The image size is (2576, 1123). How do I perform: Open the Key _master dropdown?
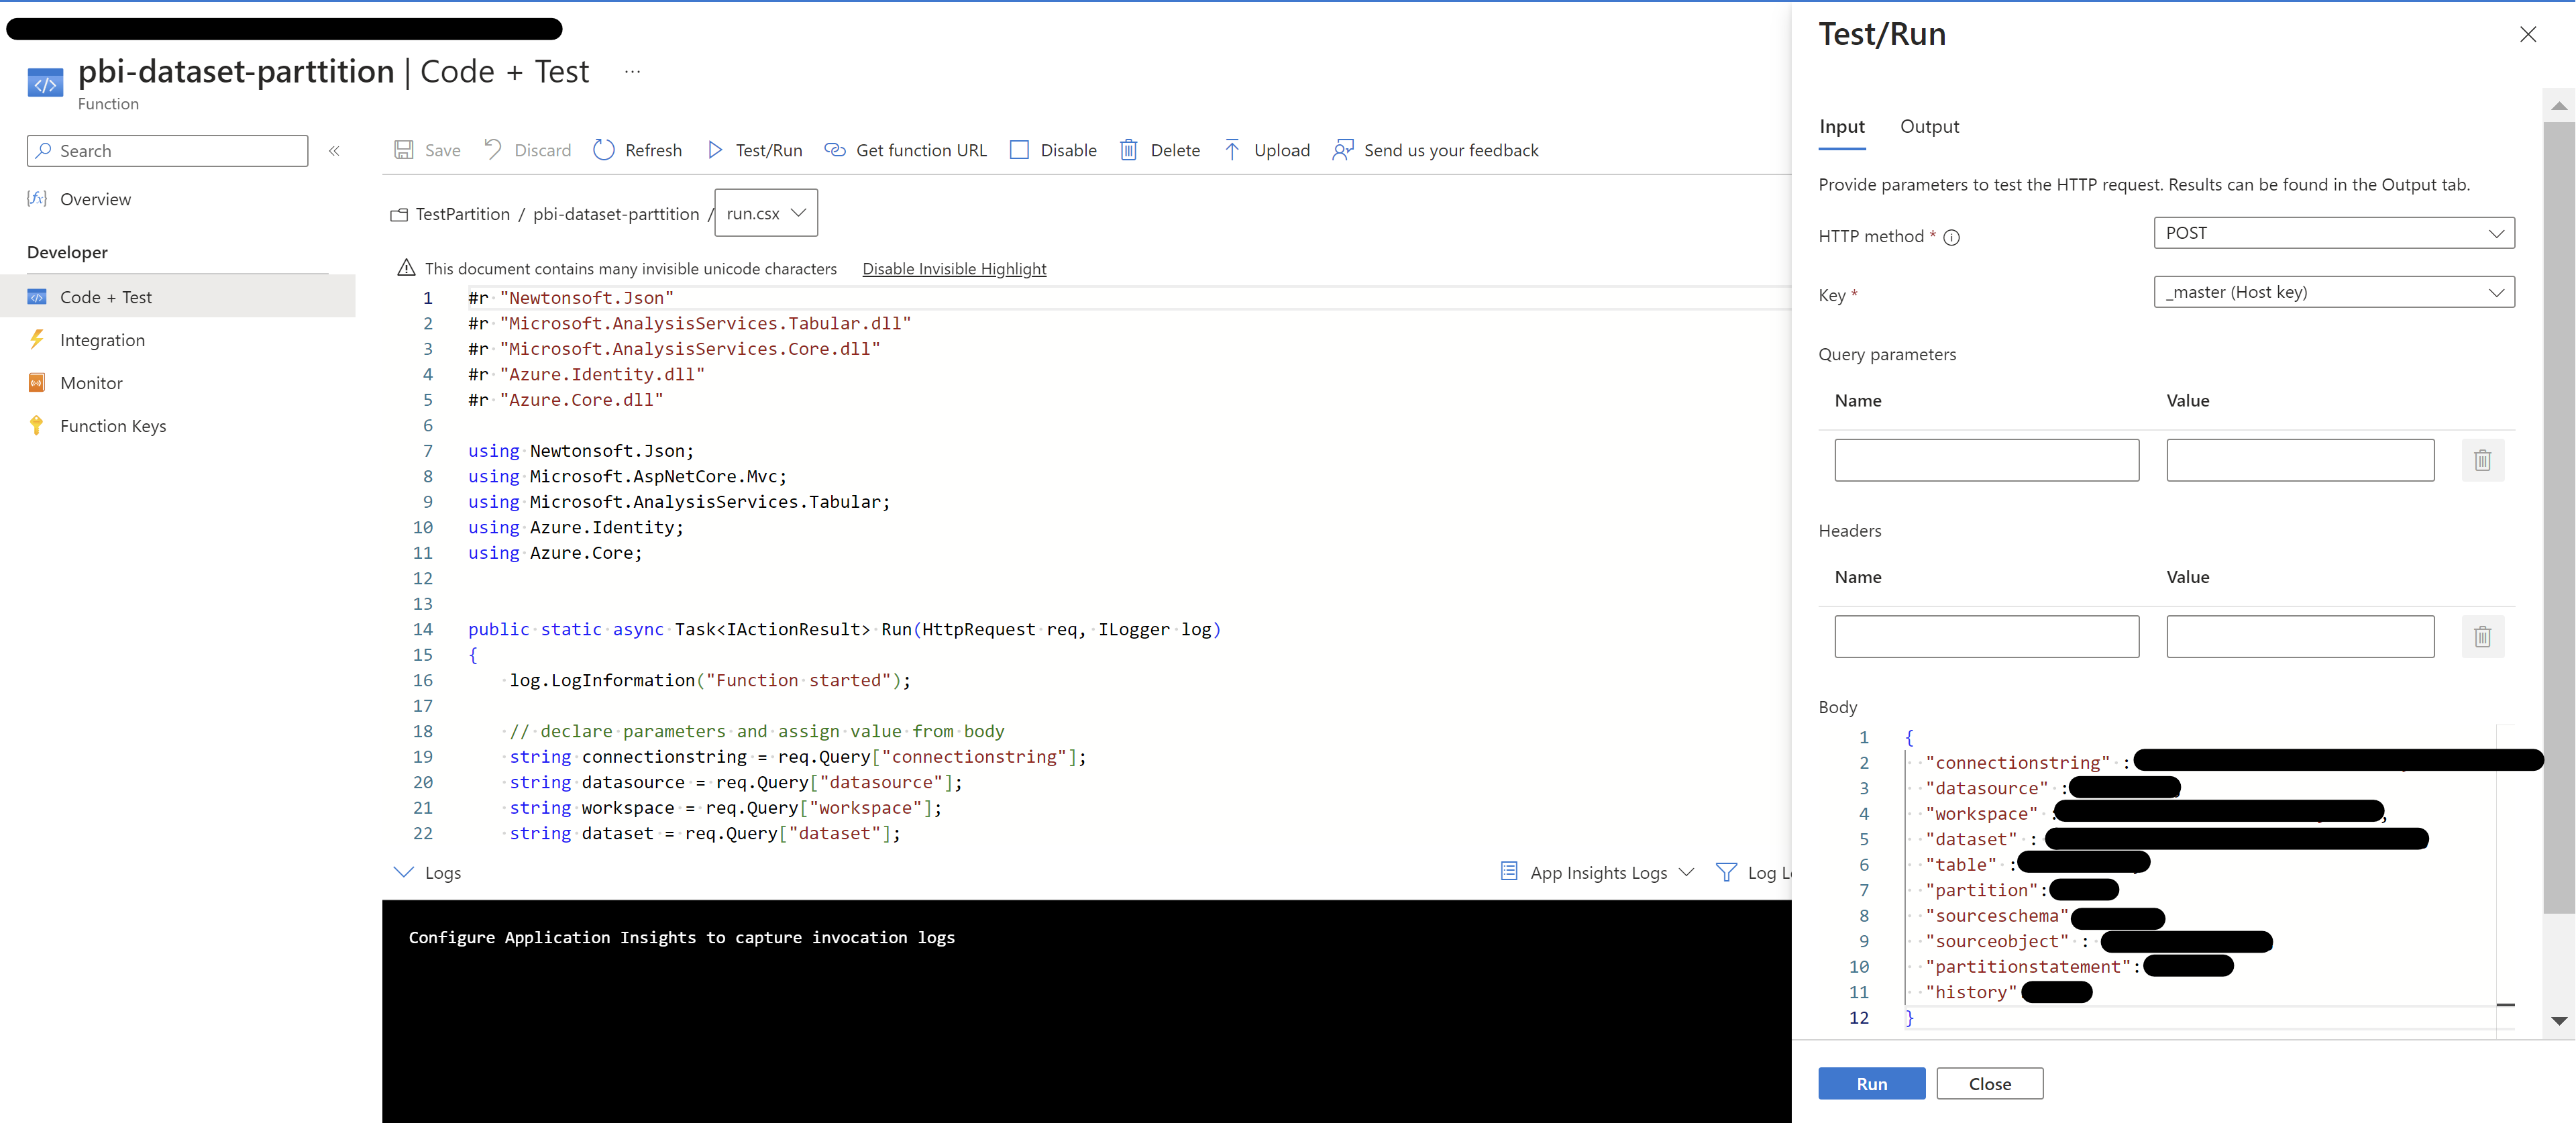2334,292
